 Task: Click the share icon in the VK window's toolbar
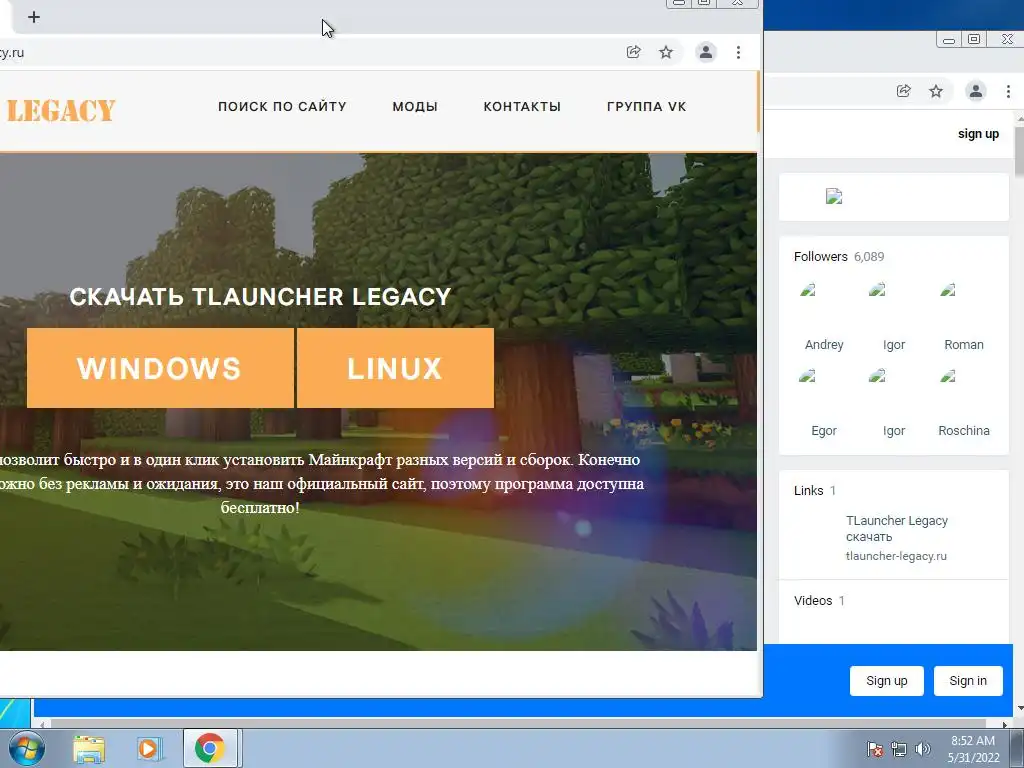pyautogui.click(x=904, y=91)
